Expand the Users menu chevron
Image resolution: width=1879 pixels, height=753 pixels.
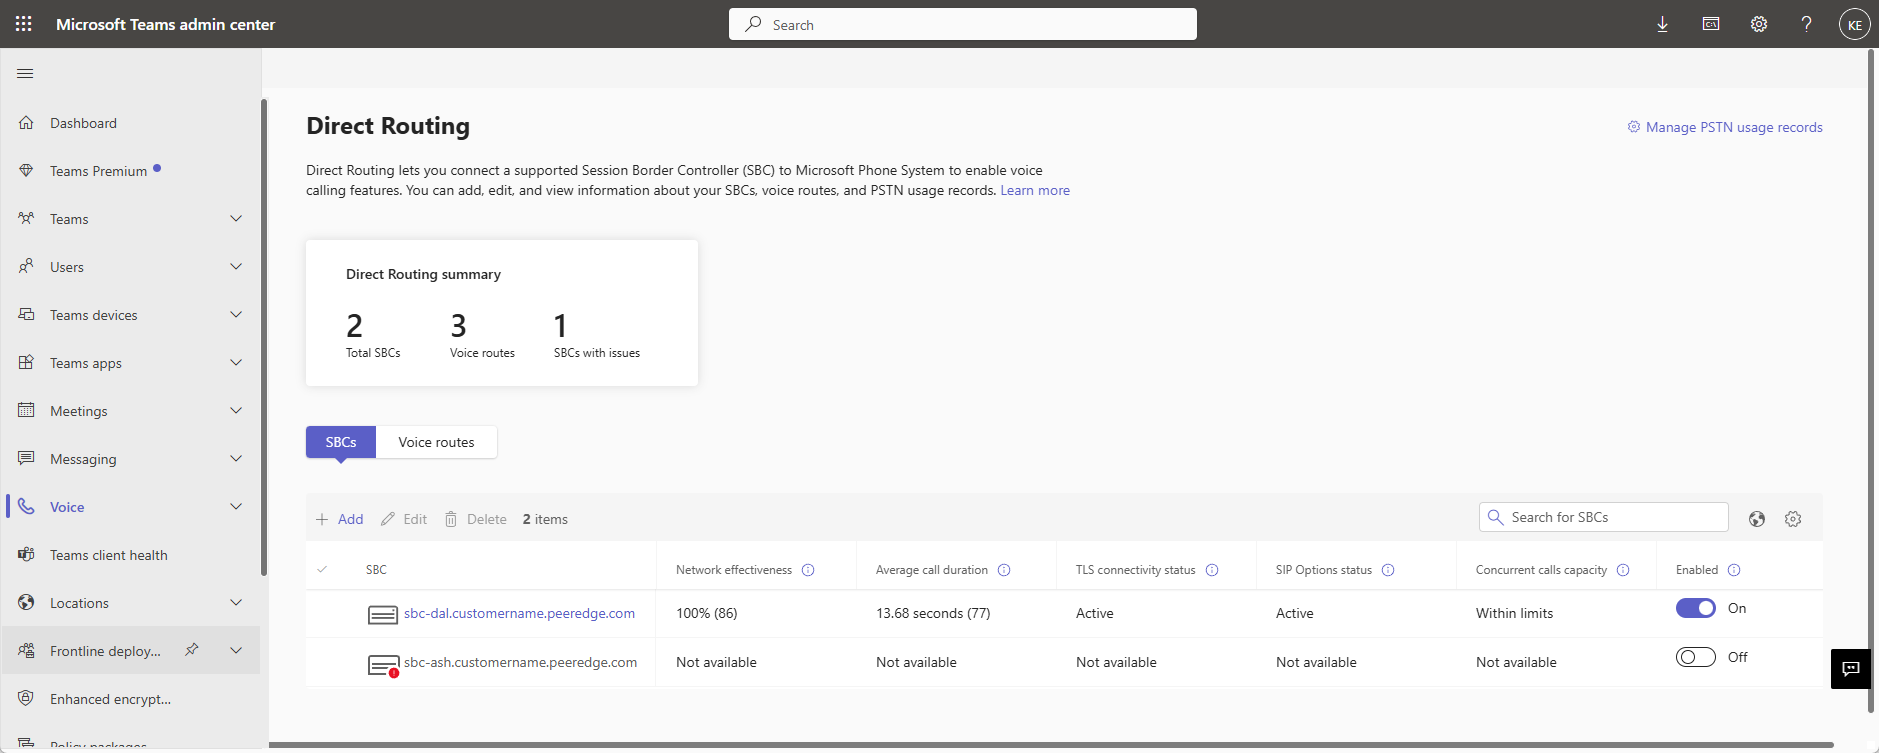coord(236,267)
